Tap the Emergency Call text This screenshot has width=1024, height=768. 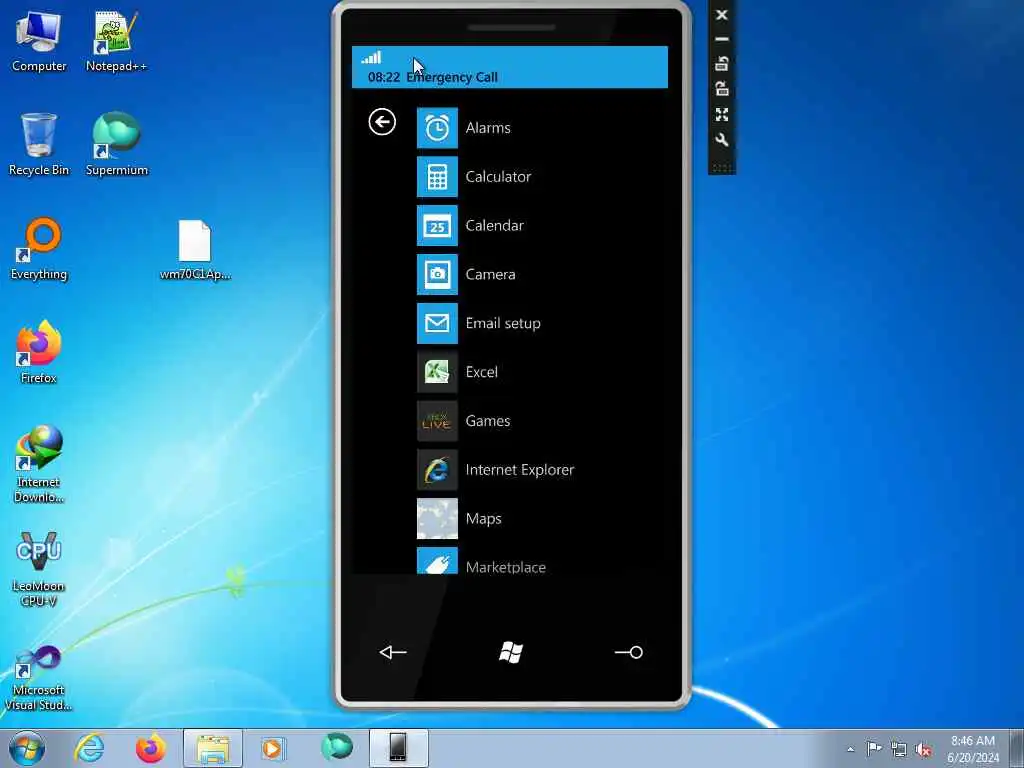coord(452,77)
